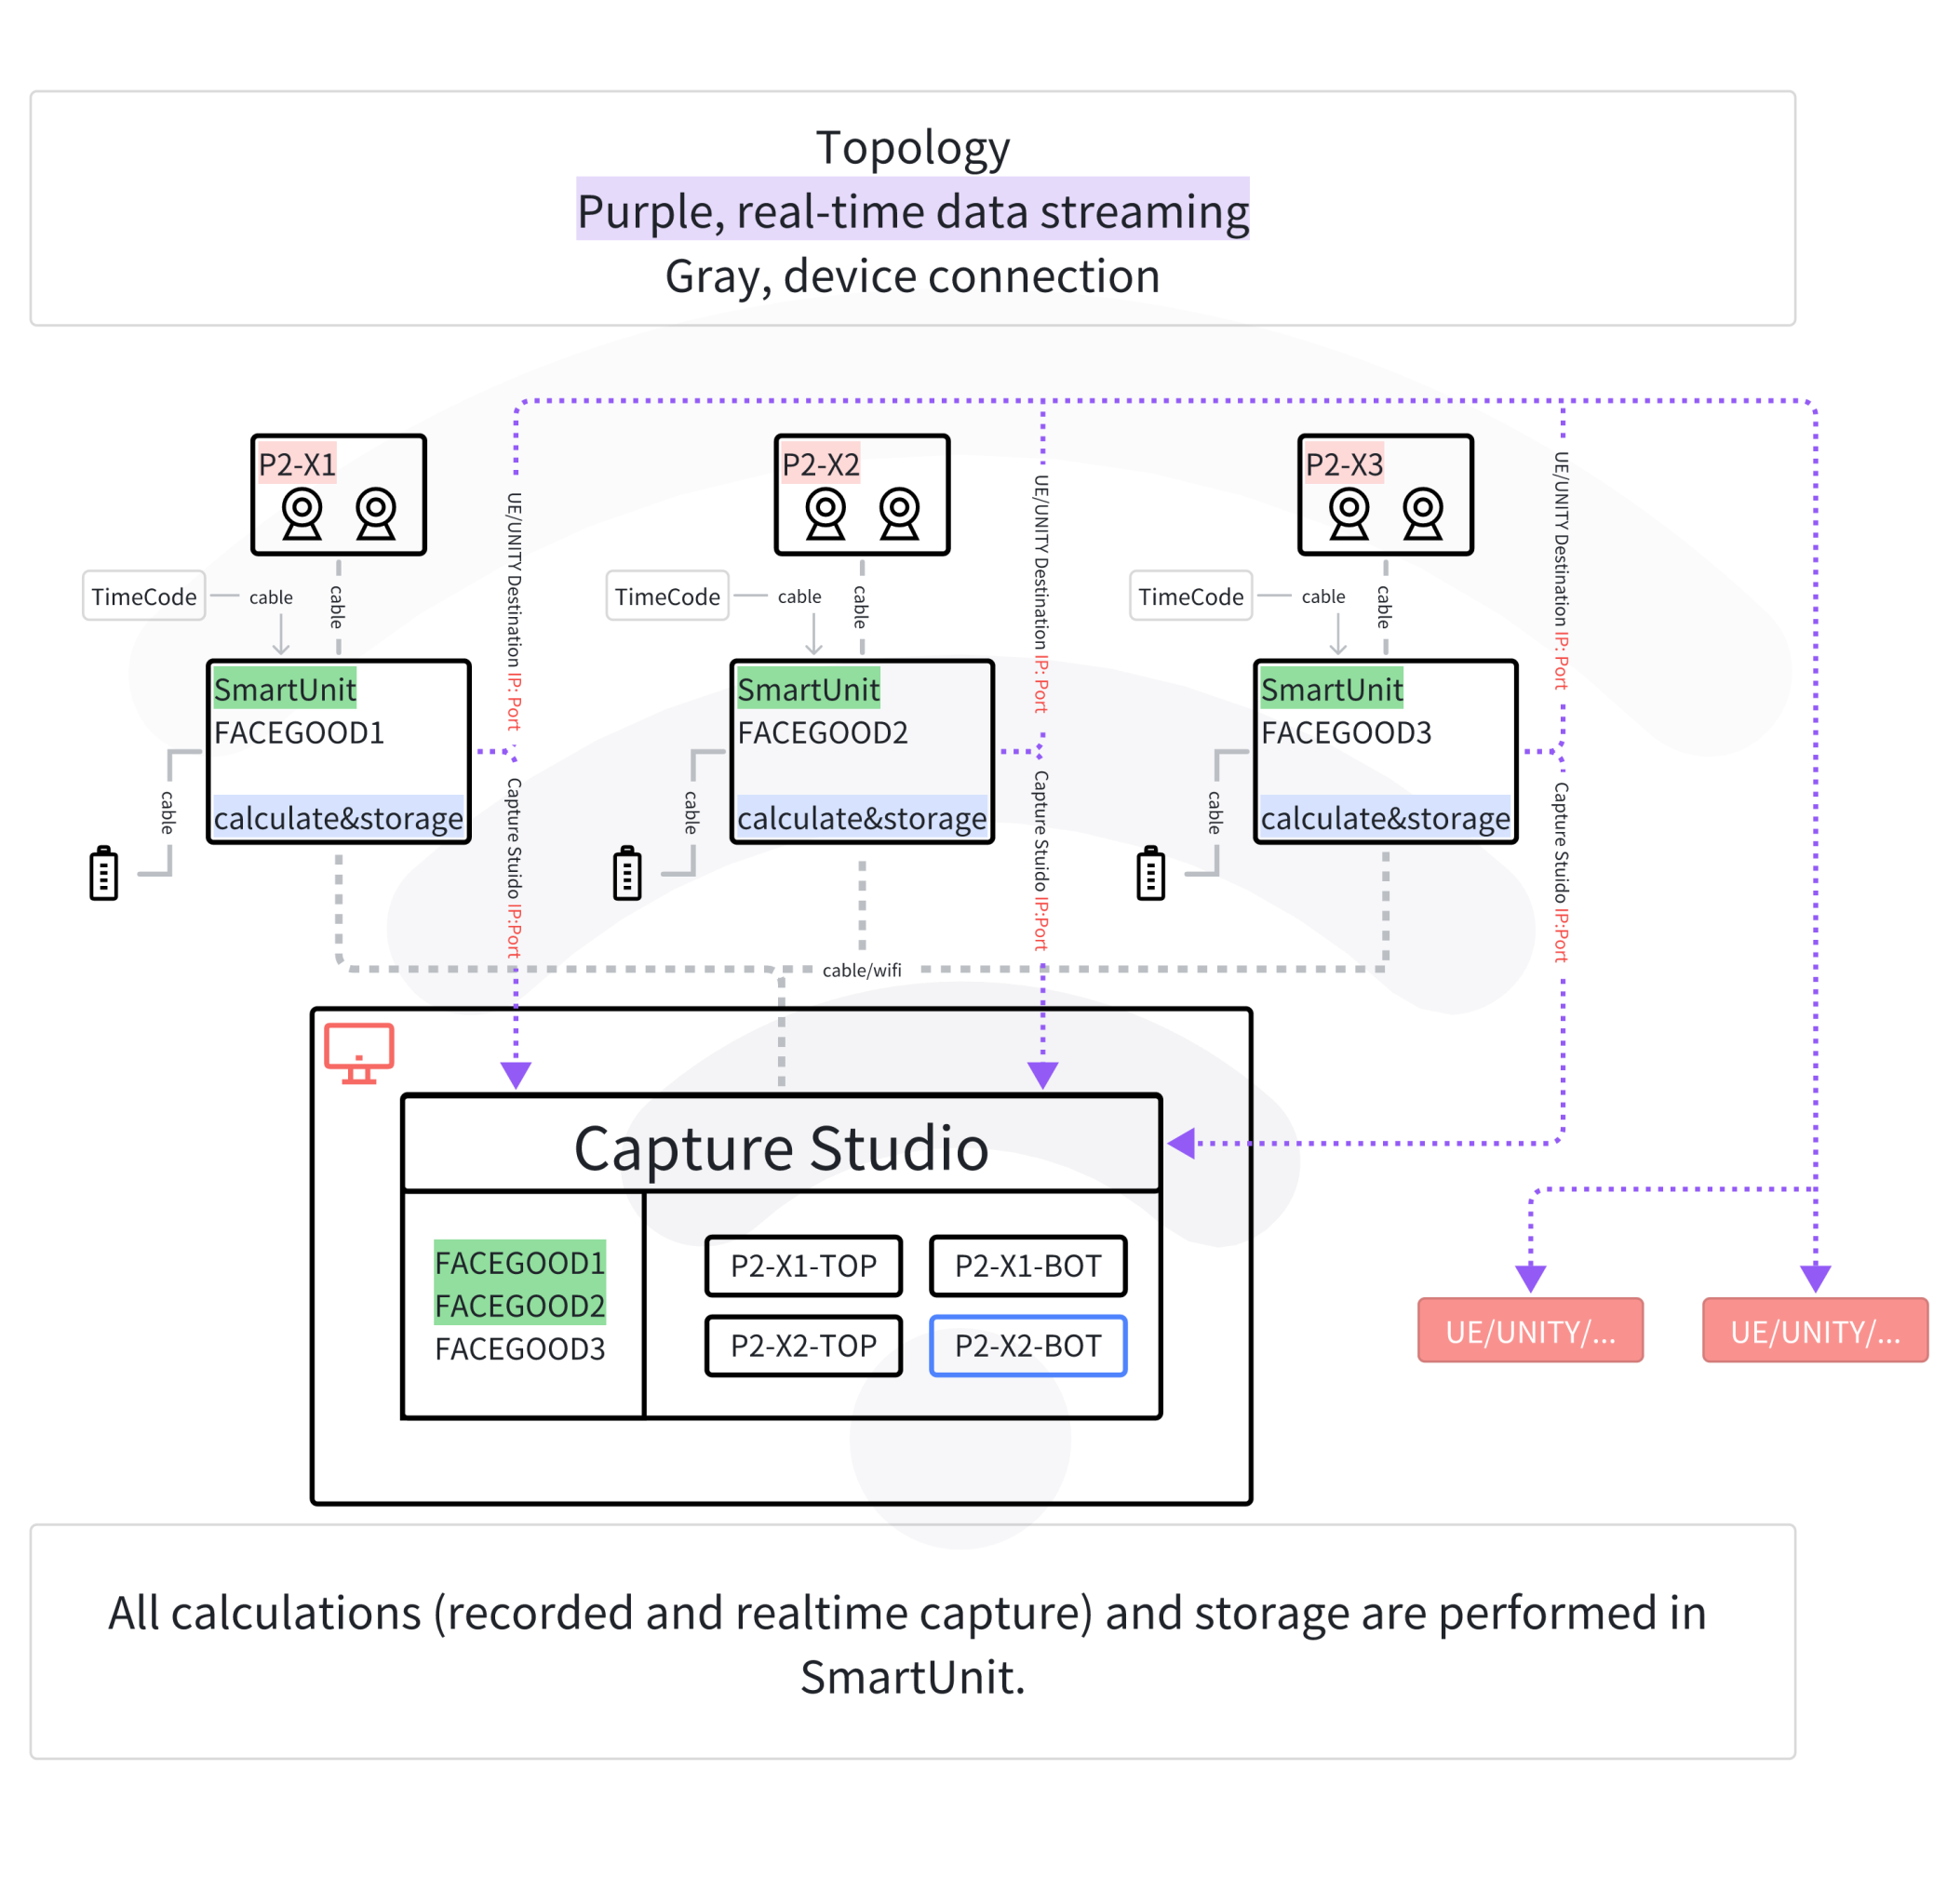
Task: Click the P2-X1-BOT panel label
Action: click(1028, 1265)
